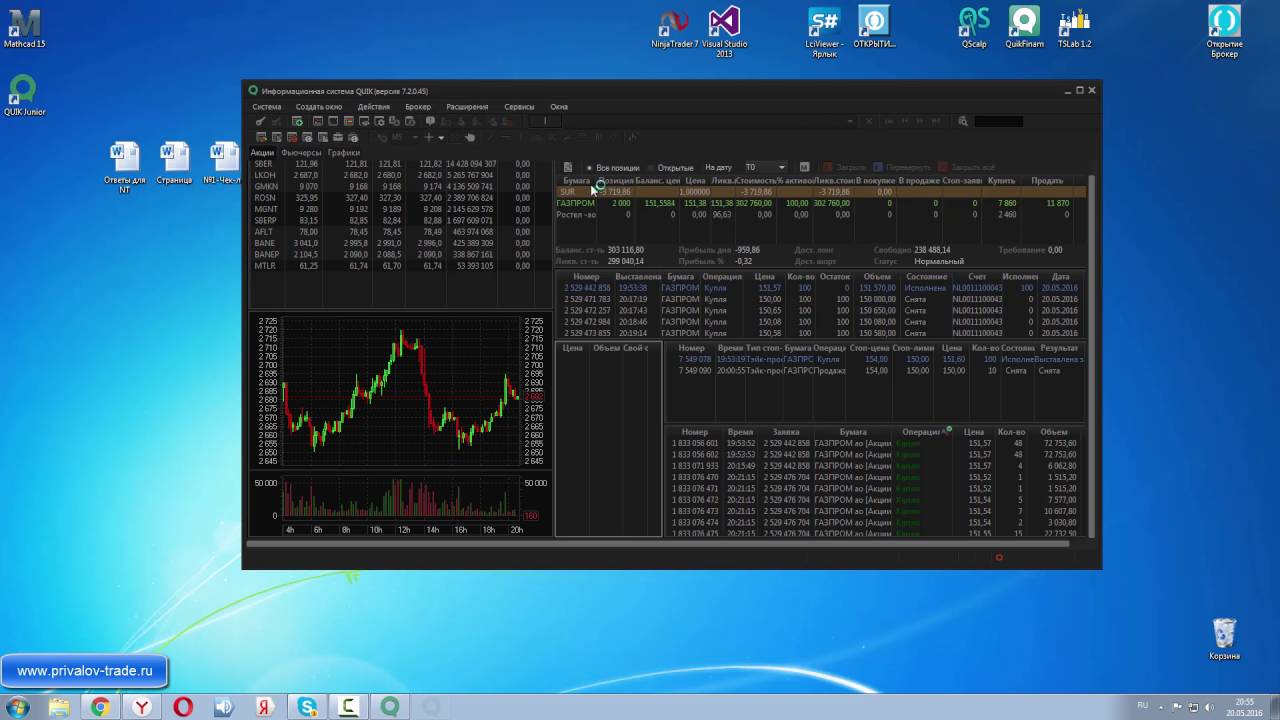Image resolution: width=1280 pixels, height=720 pixels.
Task: Open QUIK Junior desktop shortcut
Action: click(x=24, y=96)
